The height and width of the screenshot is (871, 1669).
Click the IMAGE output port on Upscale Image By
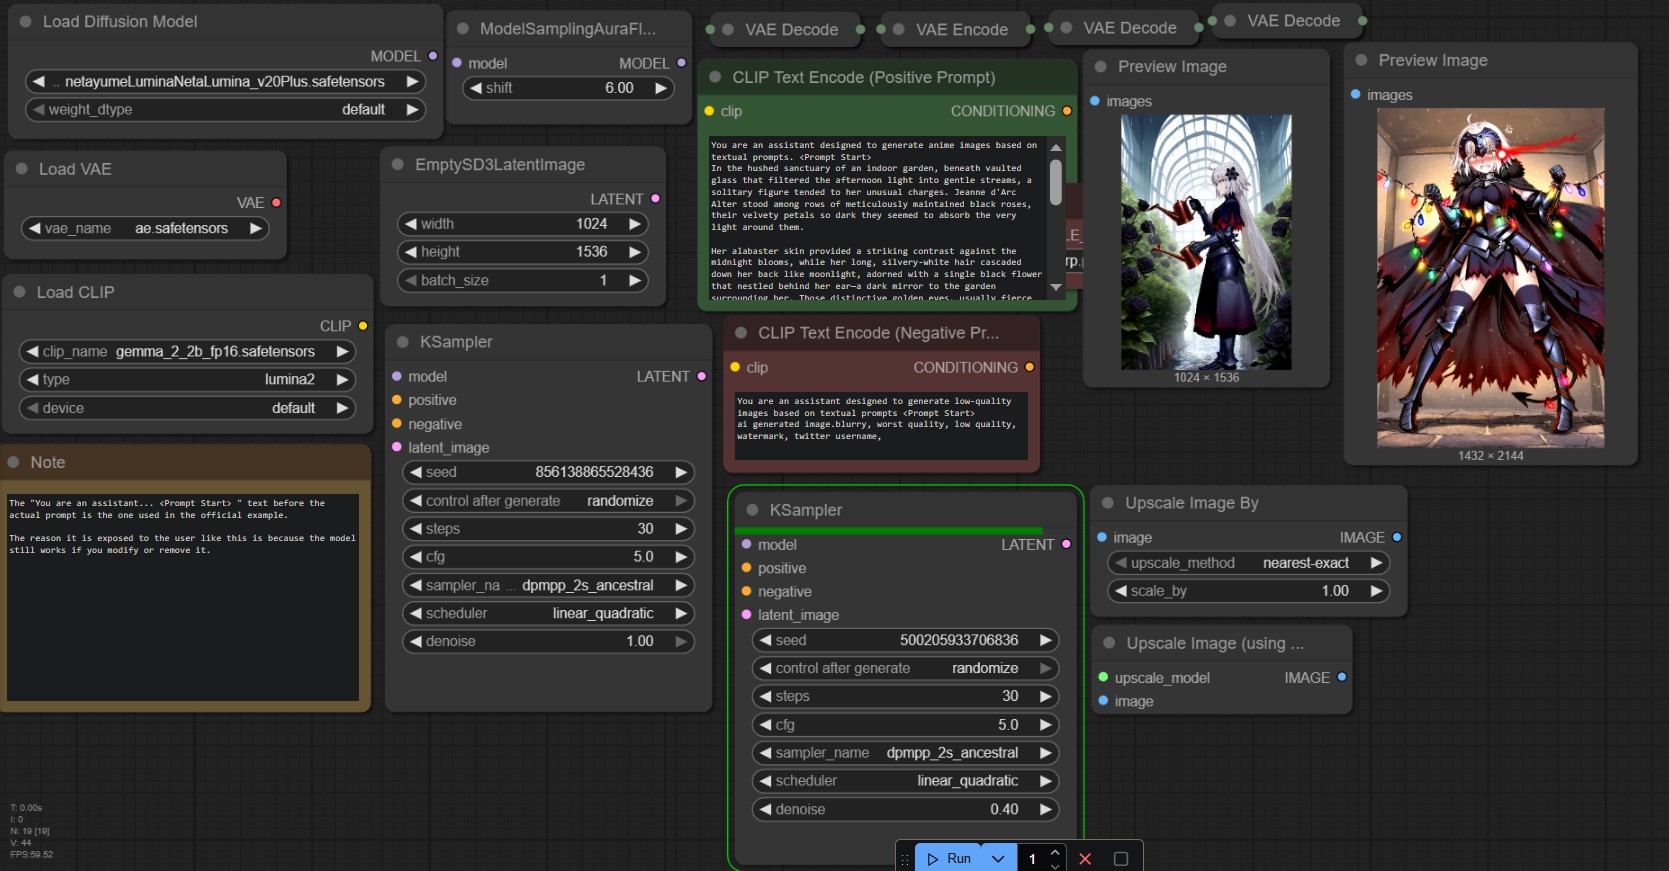click(1397, 537)
